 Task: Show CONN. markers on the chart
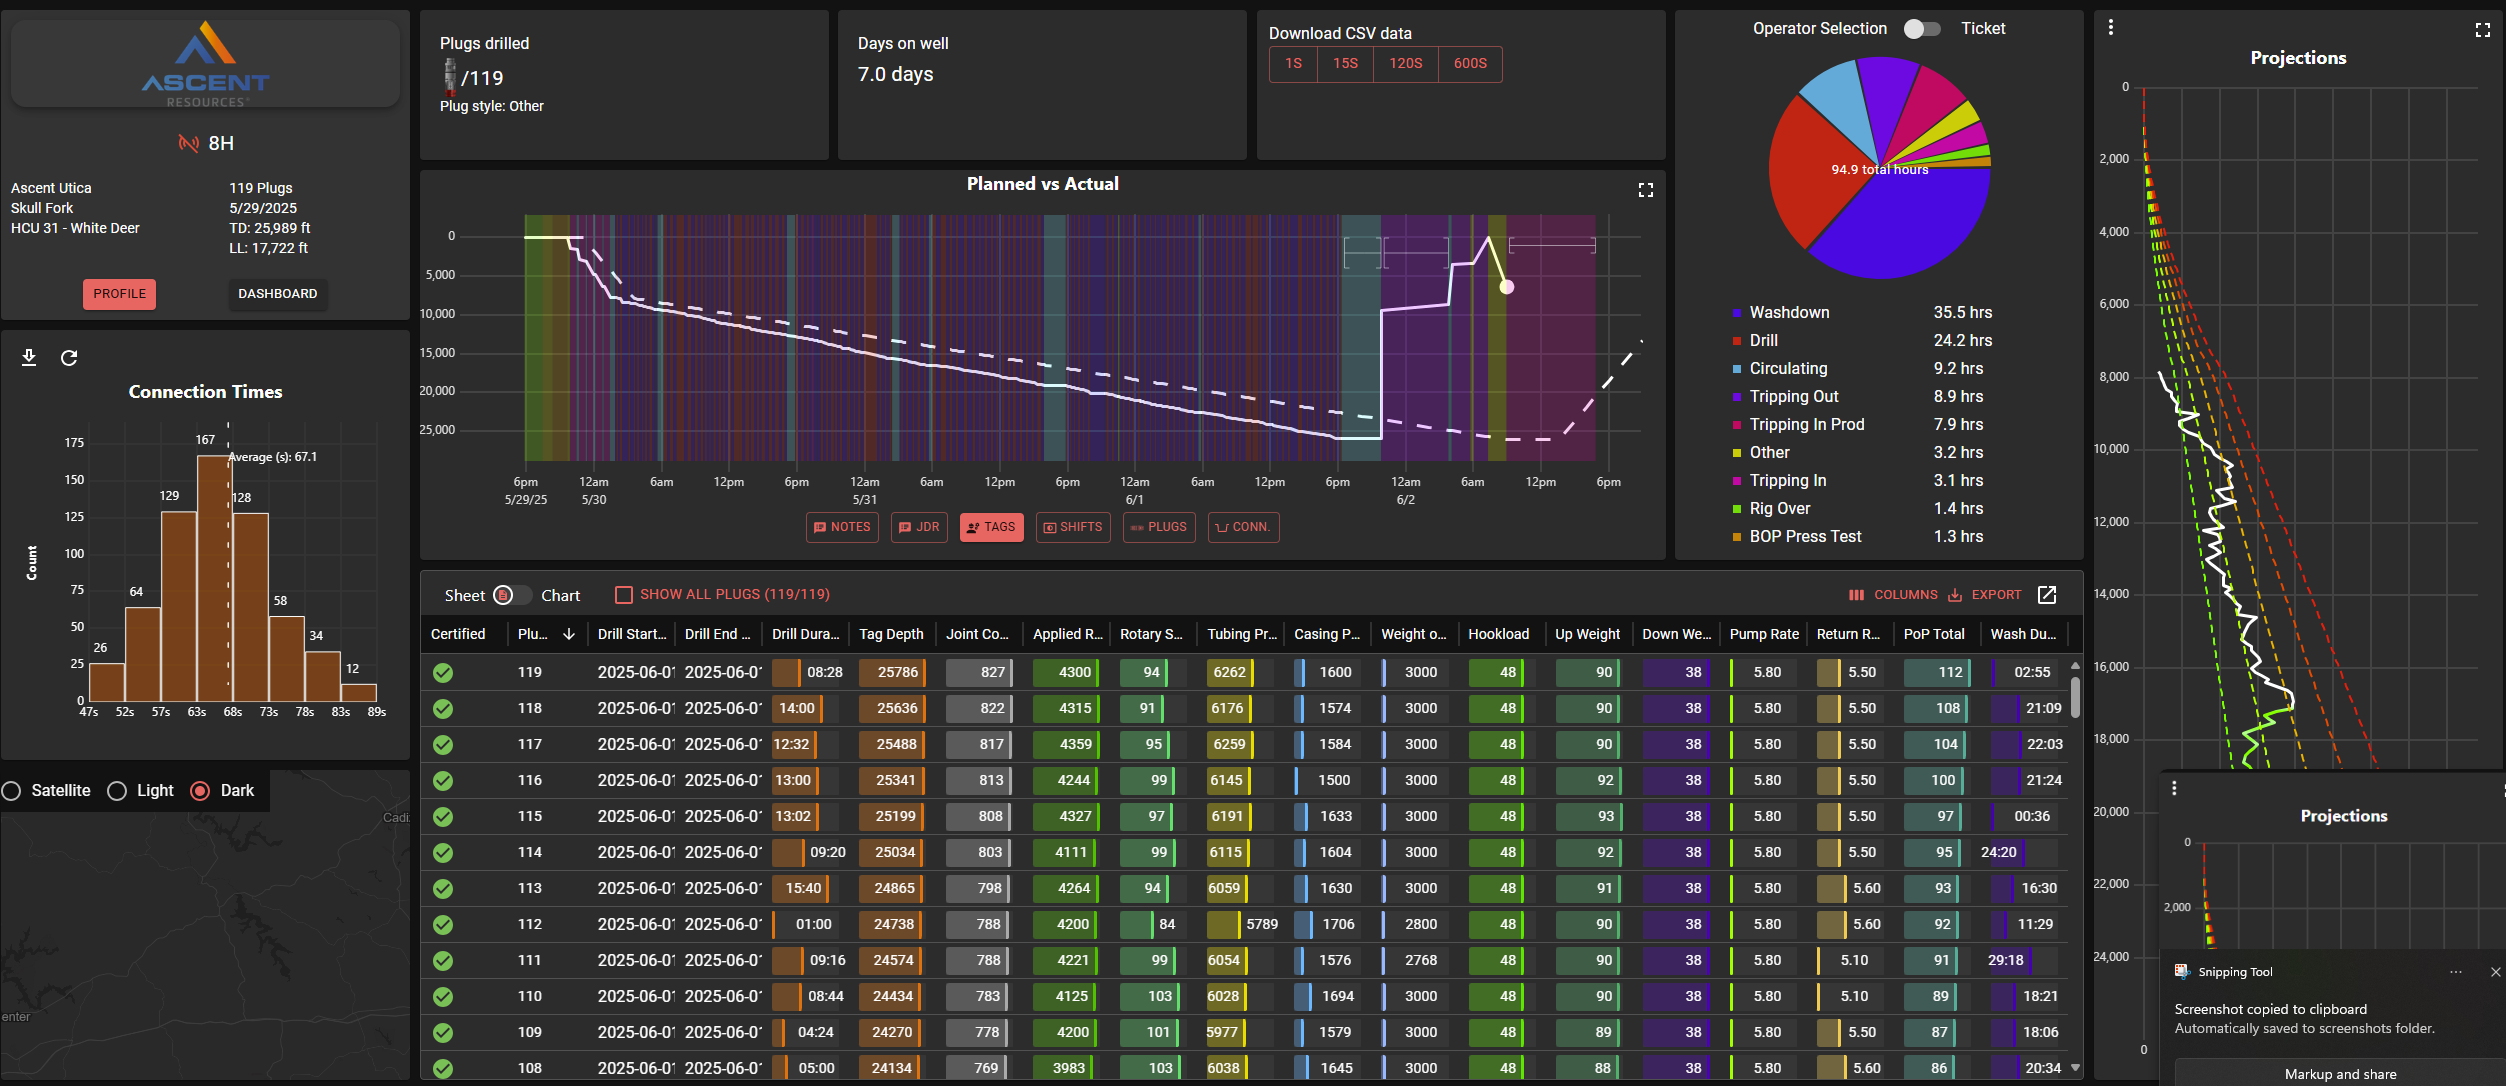point(1242,527)
